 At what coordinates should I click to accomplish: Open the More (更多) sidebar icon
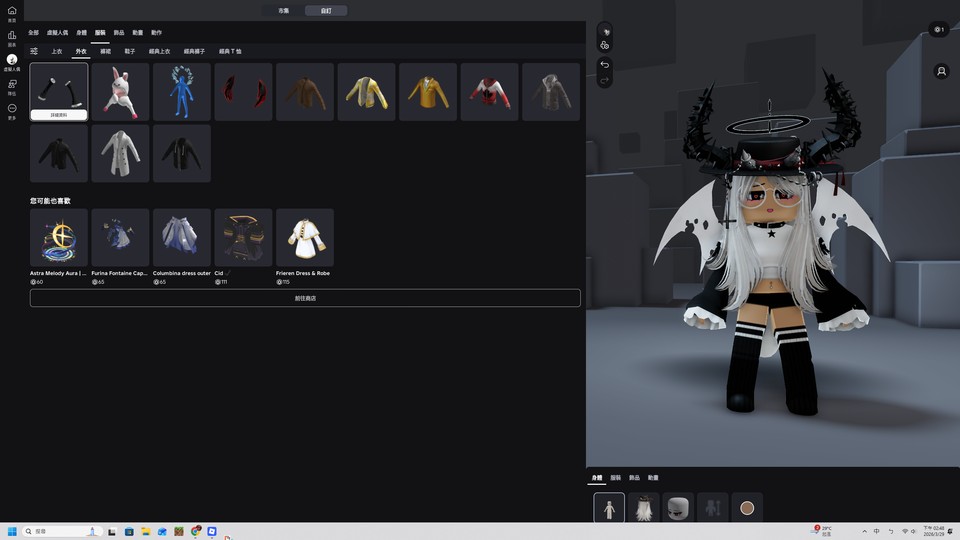[x=12, y=110]
